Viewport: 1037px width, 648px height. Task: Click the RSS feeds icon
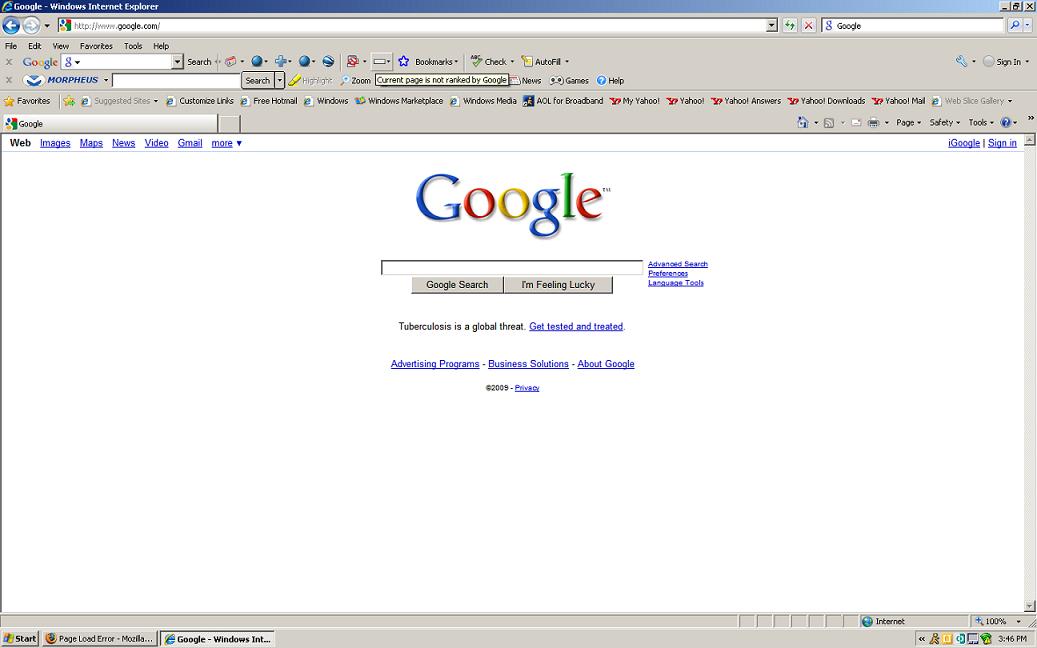829,122
